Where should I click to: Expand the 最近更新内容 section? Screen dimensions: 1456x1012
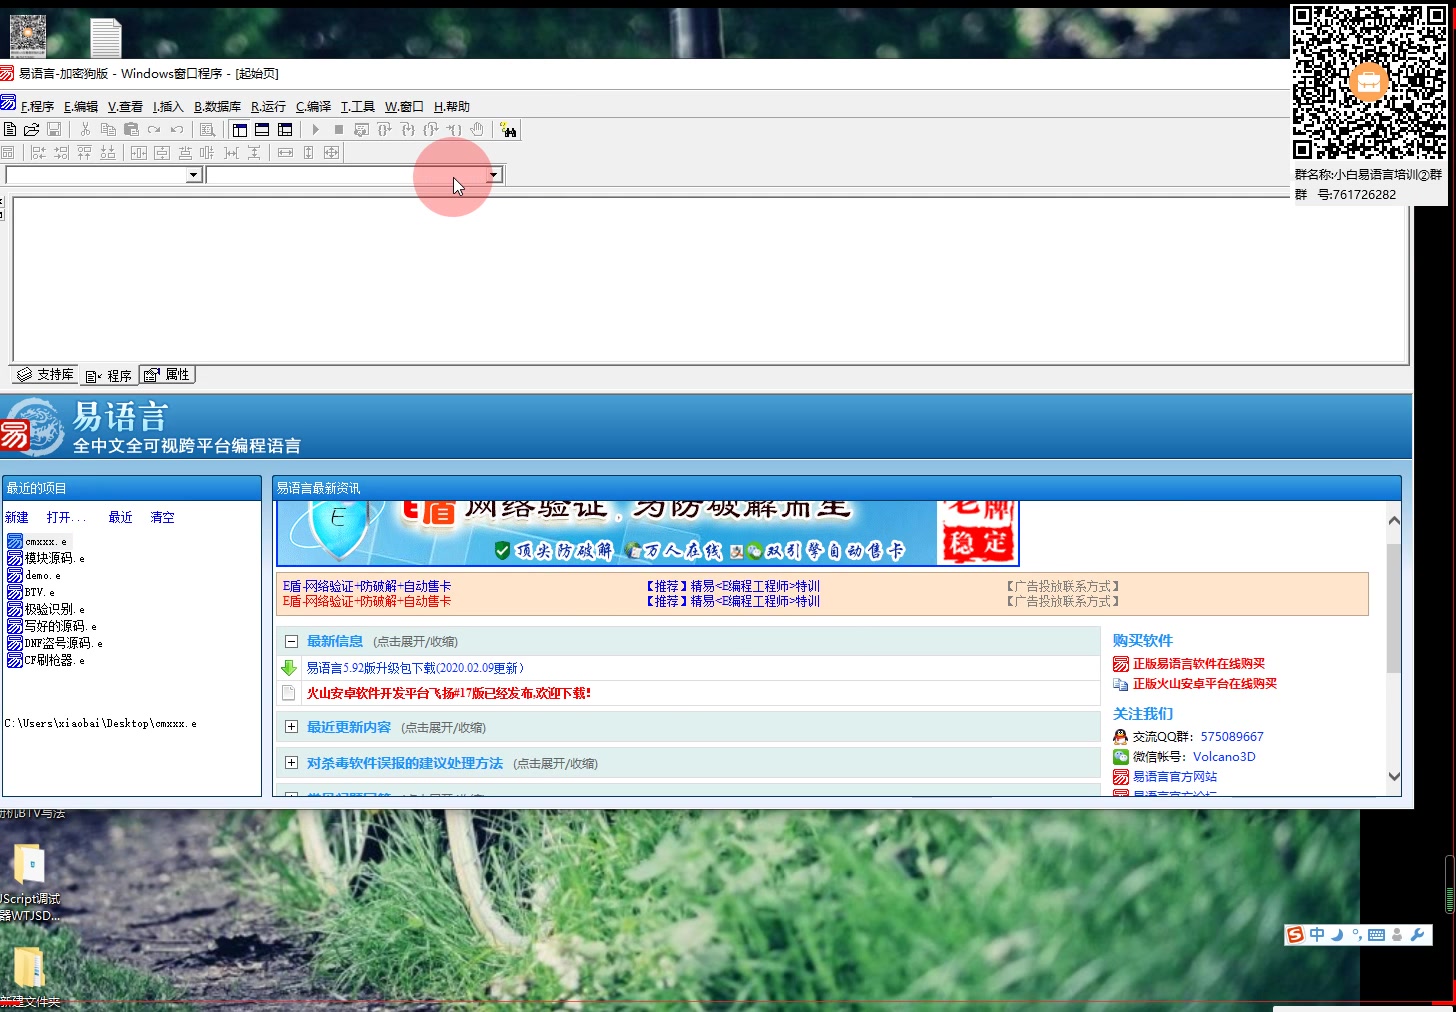point(291,727)
